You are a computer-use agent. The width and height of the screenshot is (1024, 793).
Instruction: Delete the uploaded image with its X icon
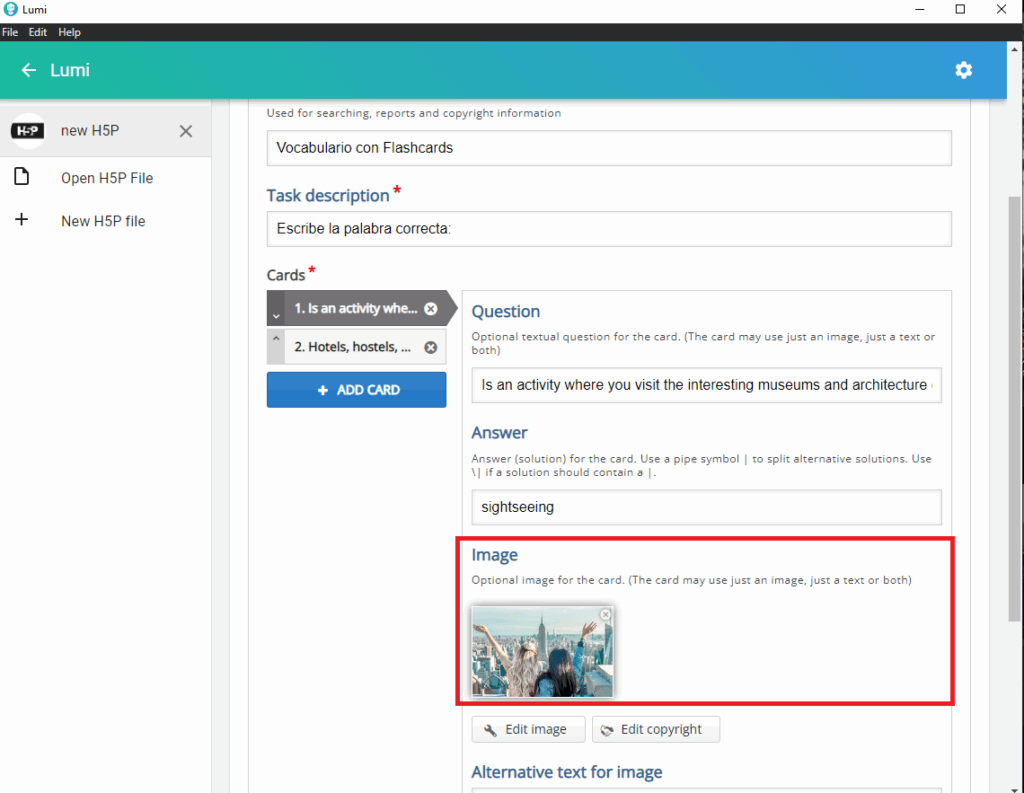pyautogui.click(x=605, y=614)
